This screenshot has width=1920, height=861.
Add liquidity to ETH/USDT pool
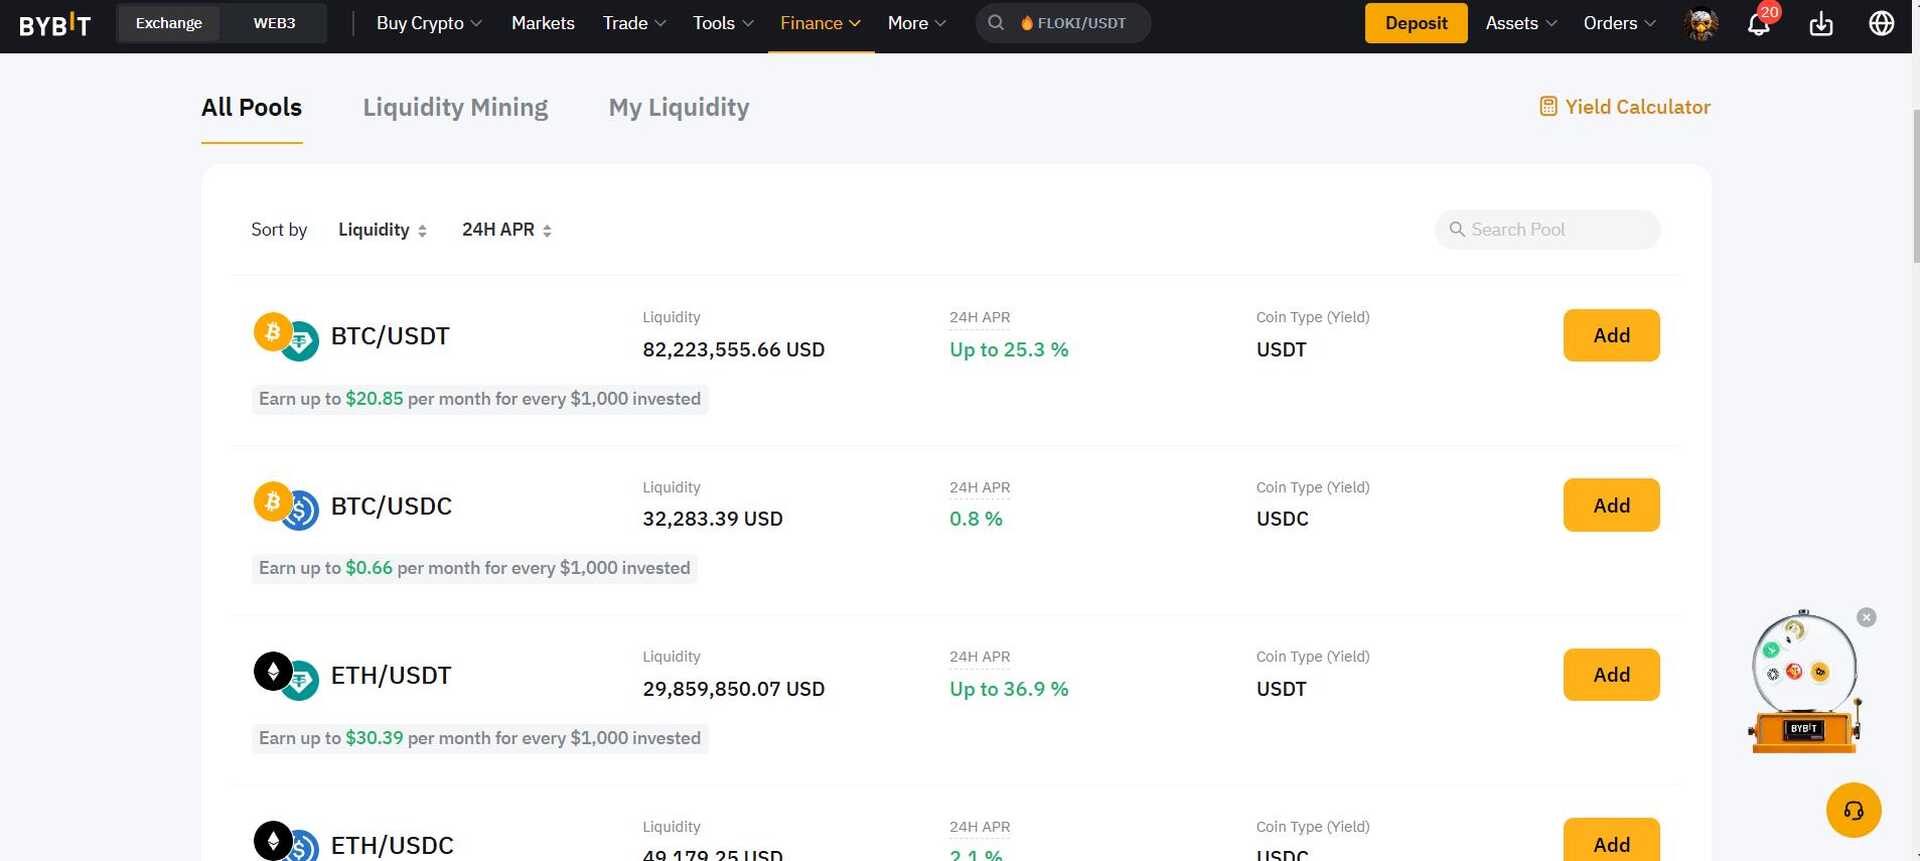point(1611,675)
